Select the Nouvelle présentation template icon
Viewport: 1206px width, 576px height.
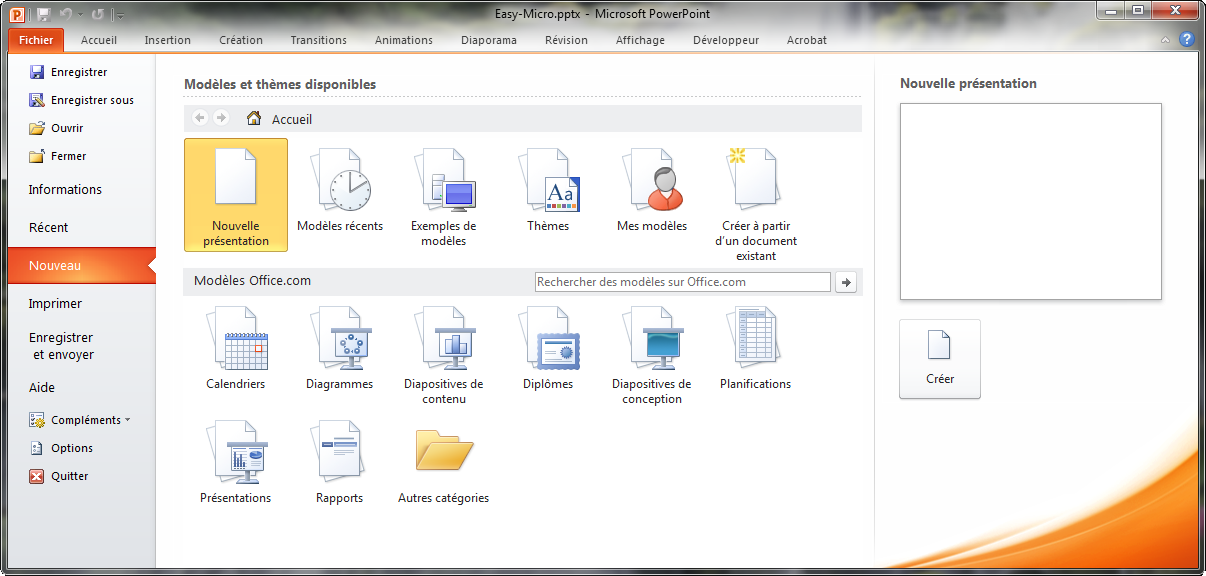point(236,194)
